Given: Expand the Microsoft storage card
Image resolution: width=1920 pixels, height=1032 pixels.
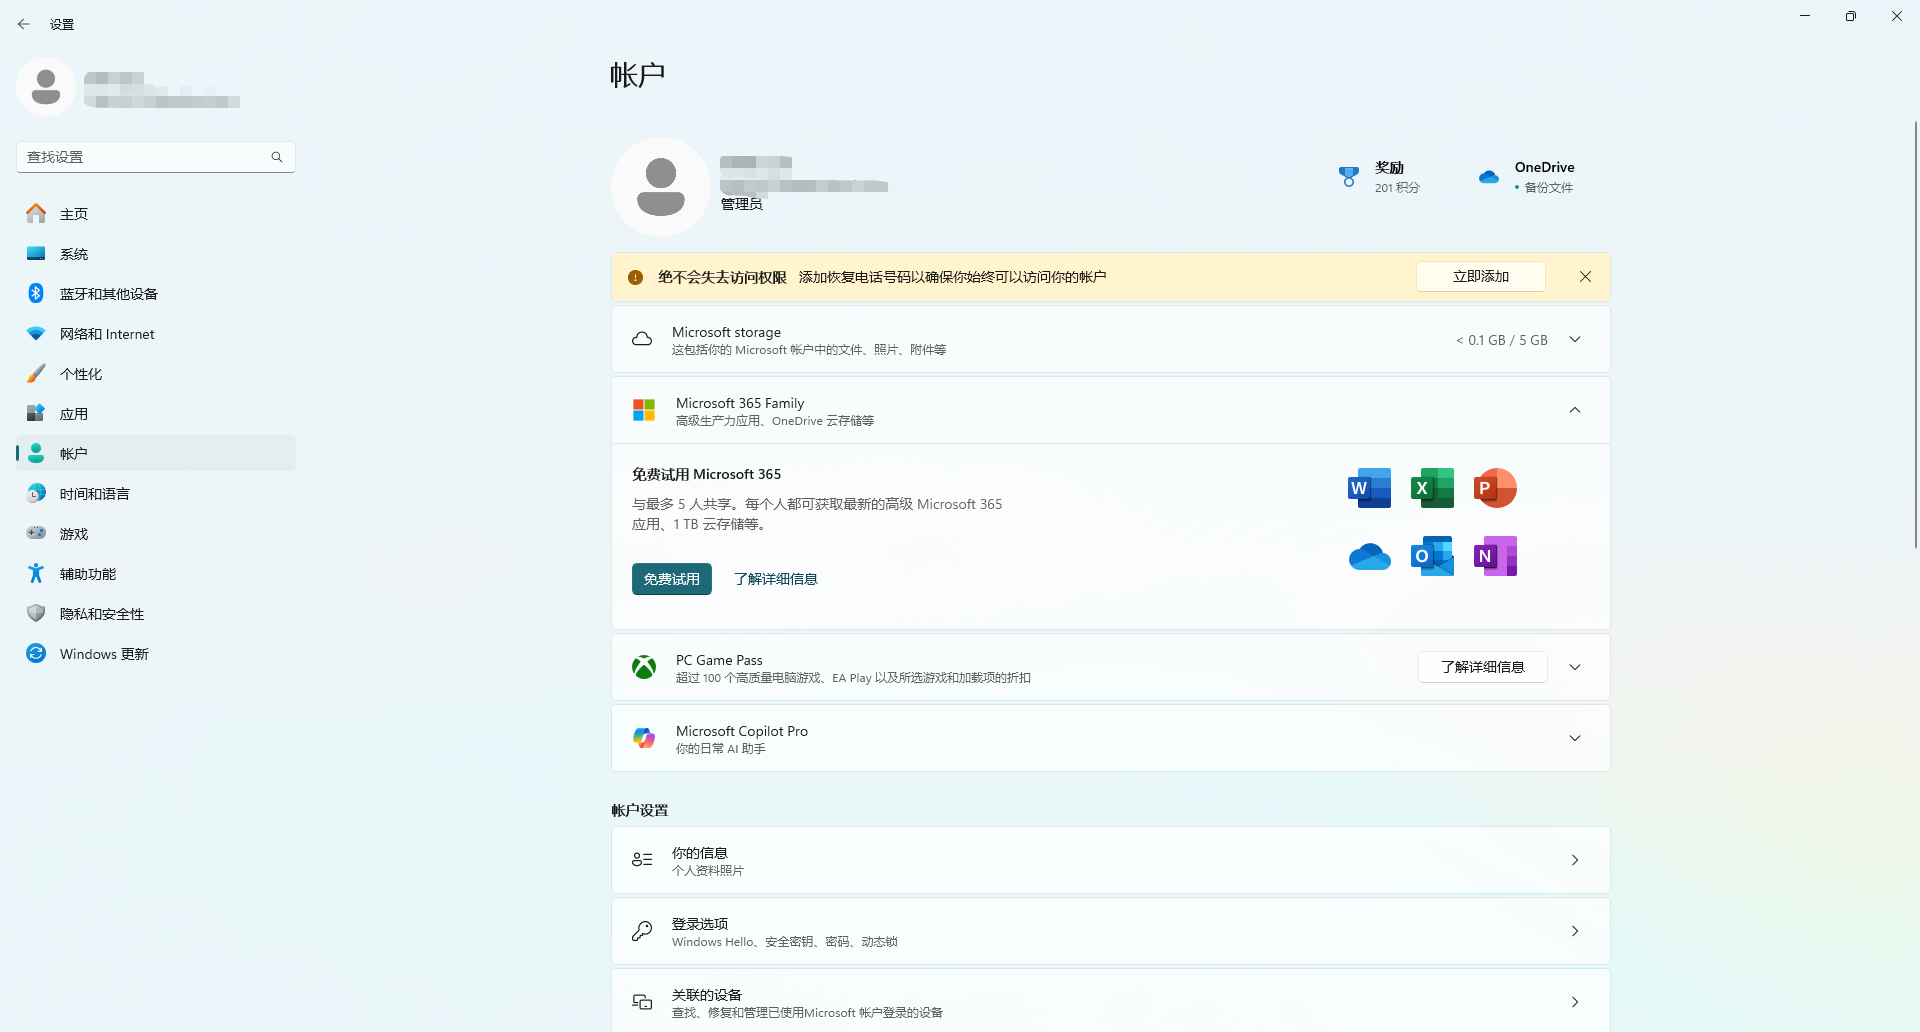Looking at the screenshot, I should coord(1575,340).
